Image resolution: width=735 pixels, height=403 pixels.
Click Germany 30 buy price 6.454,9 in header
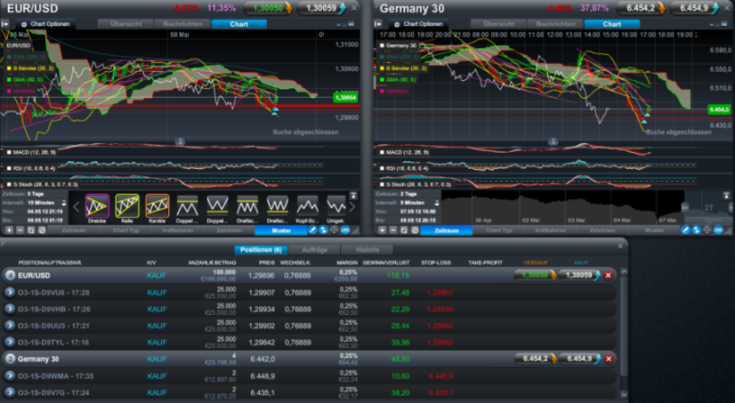click(694, 8)
